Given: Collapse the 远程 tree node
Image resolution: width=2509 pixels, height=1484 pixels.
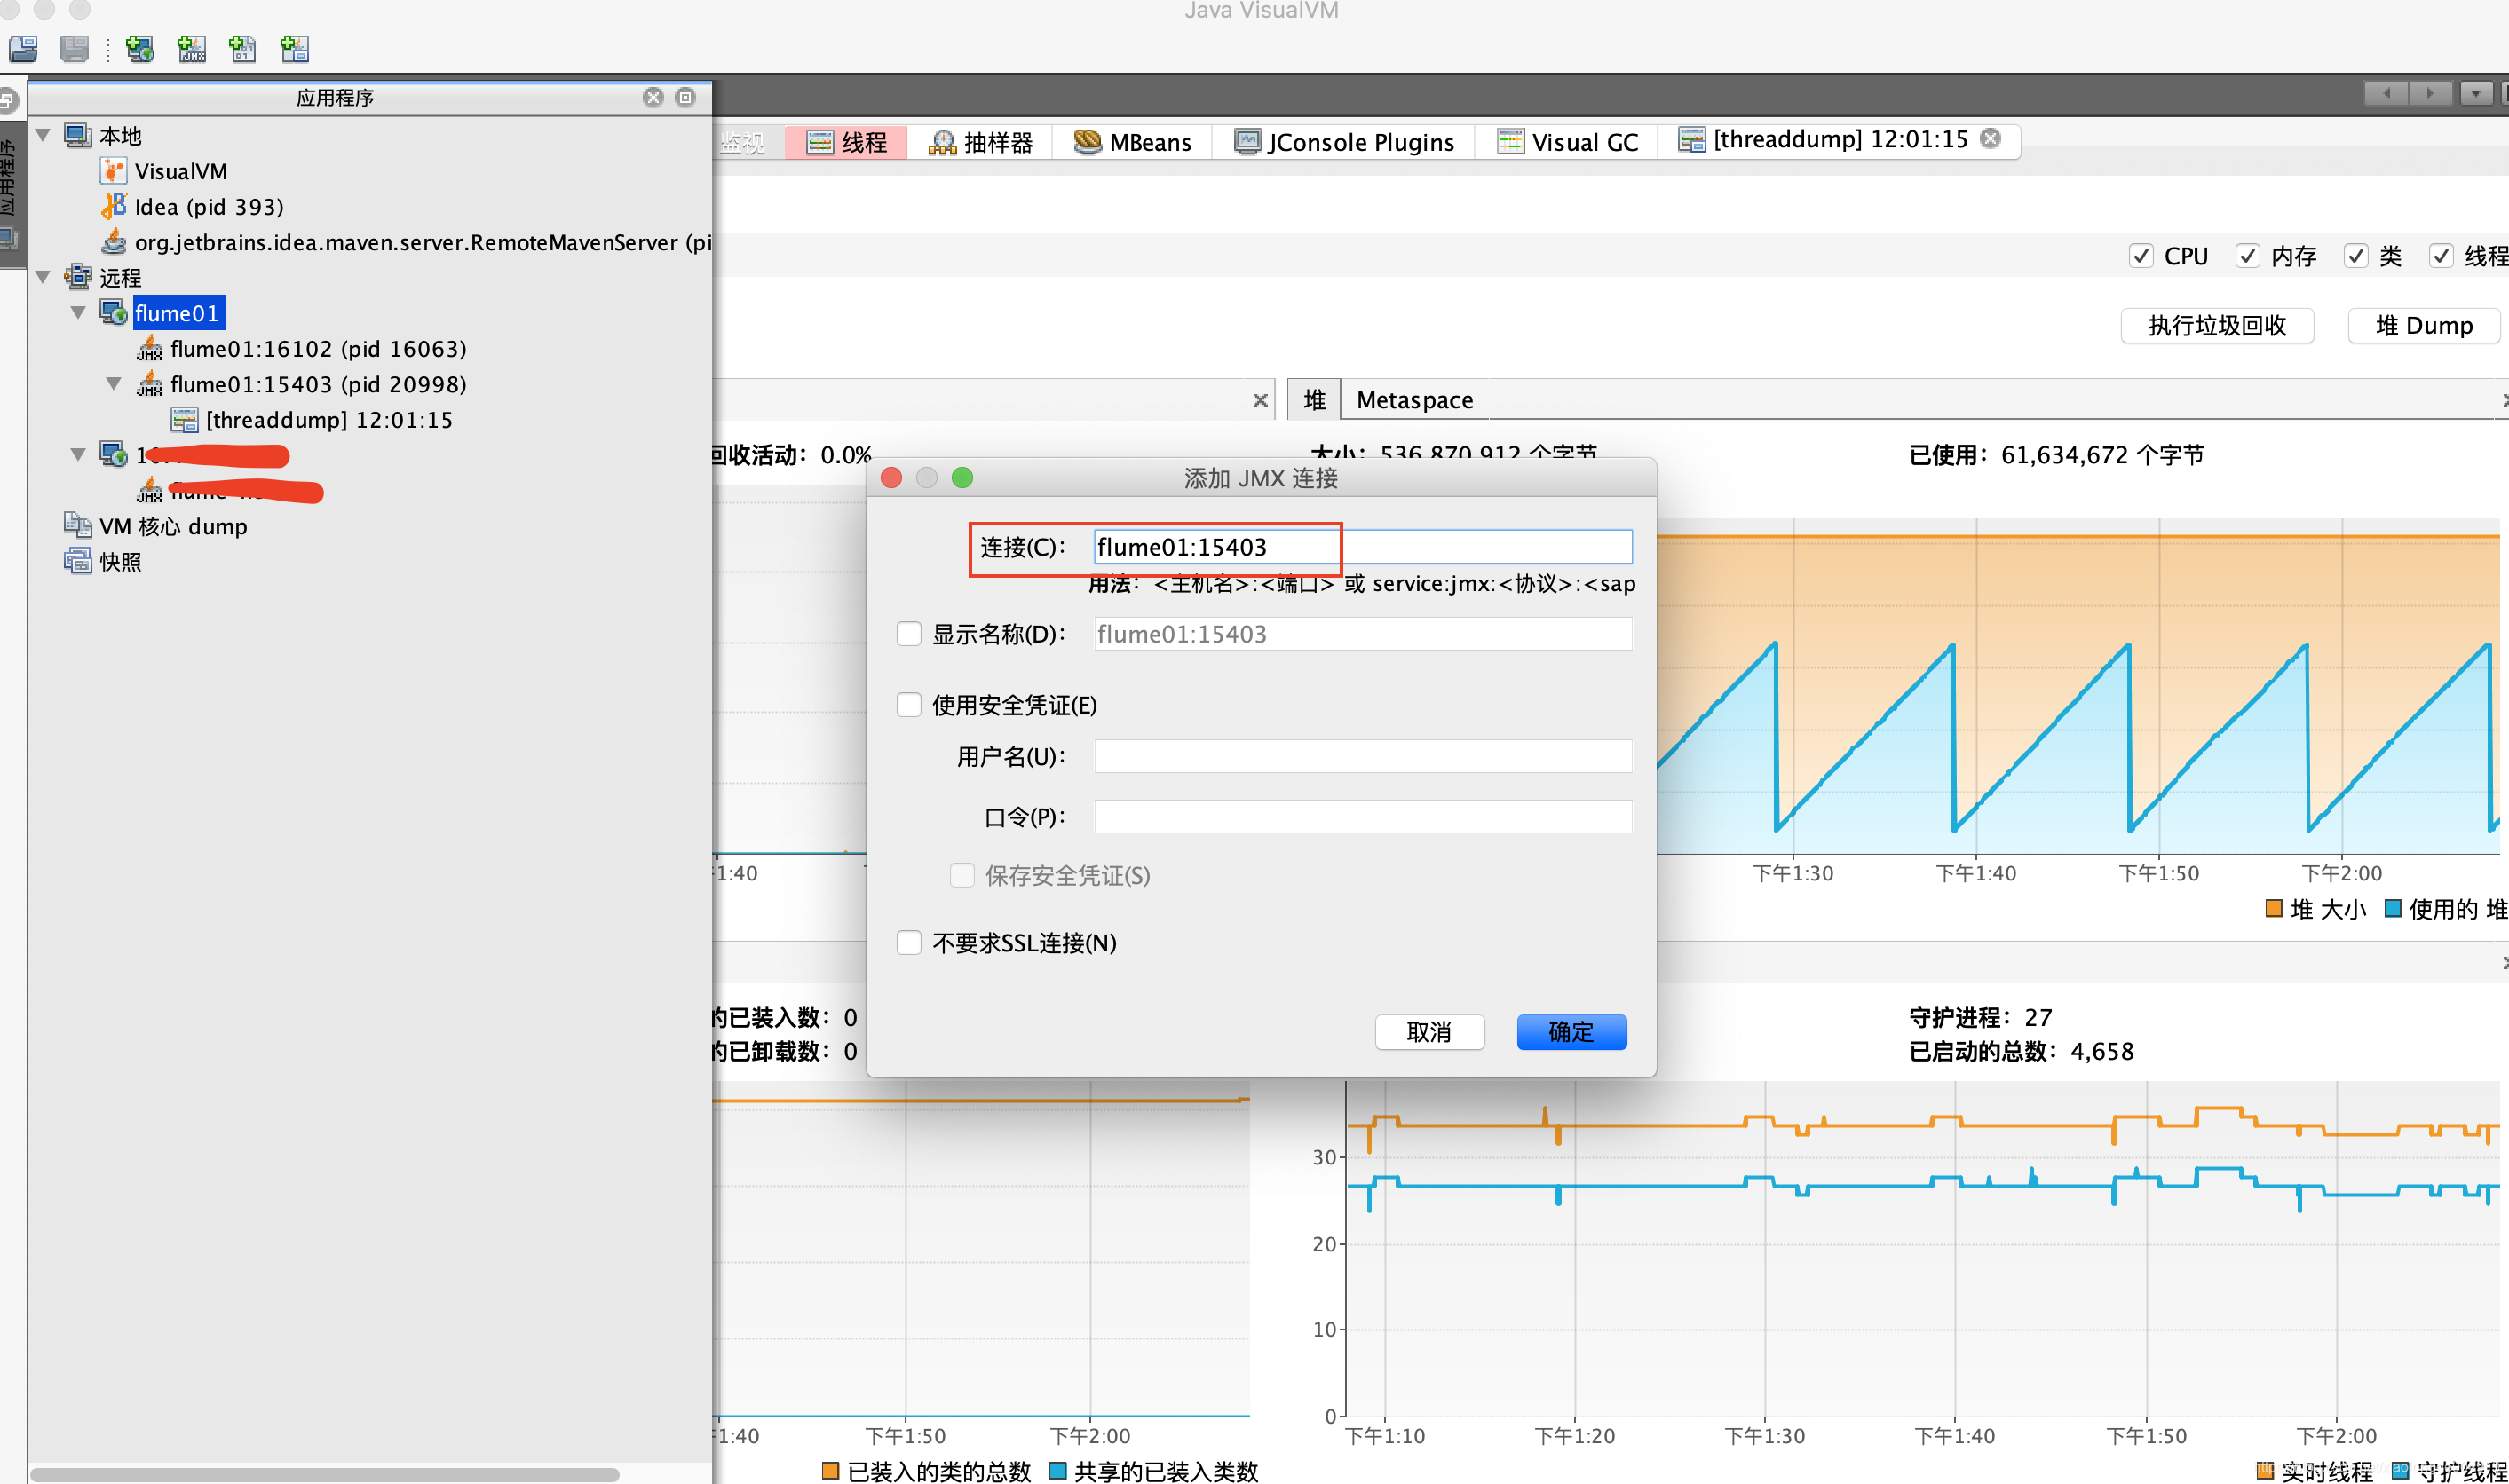Looking at the screenshot, I should click(43, 277).
